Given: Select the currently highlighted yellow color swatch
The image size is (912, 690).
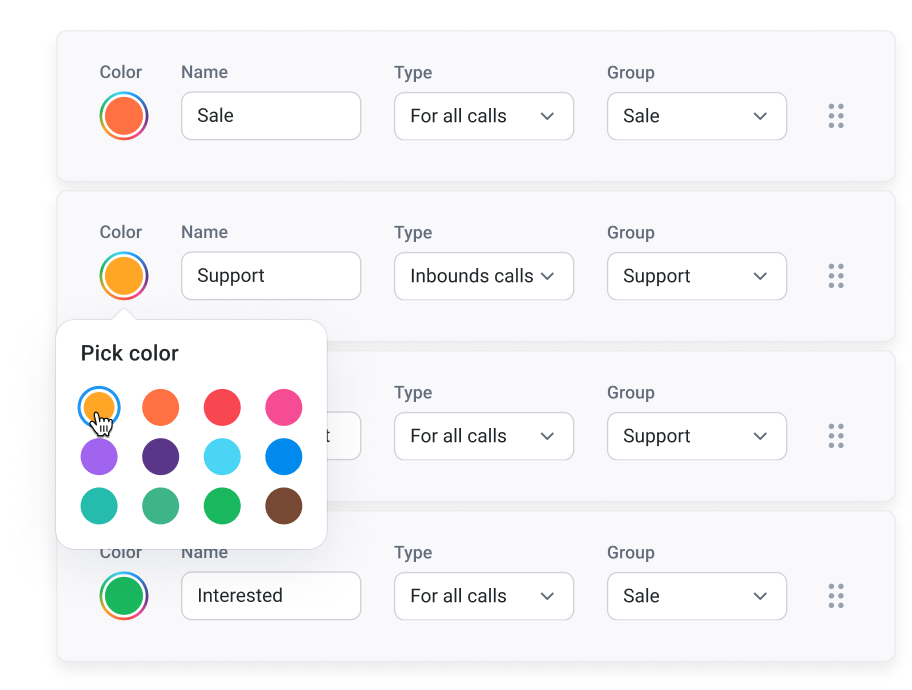Looking at the screenshot, I should pos(99,407).
